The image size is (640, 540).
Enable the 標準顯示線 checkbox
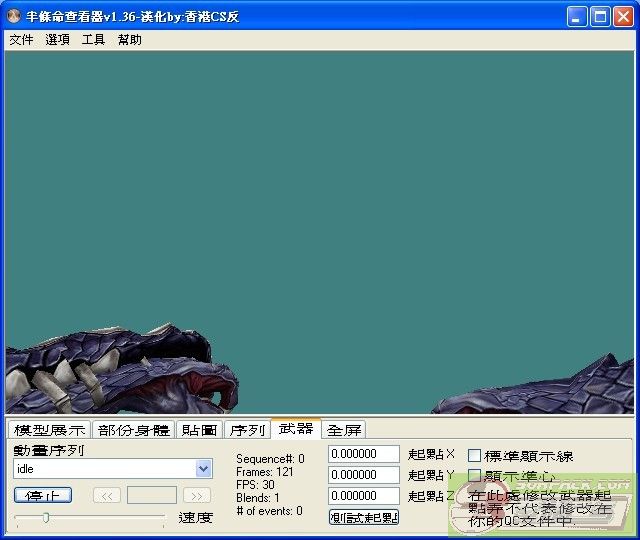475,456
